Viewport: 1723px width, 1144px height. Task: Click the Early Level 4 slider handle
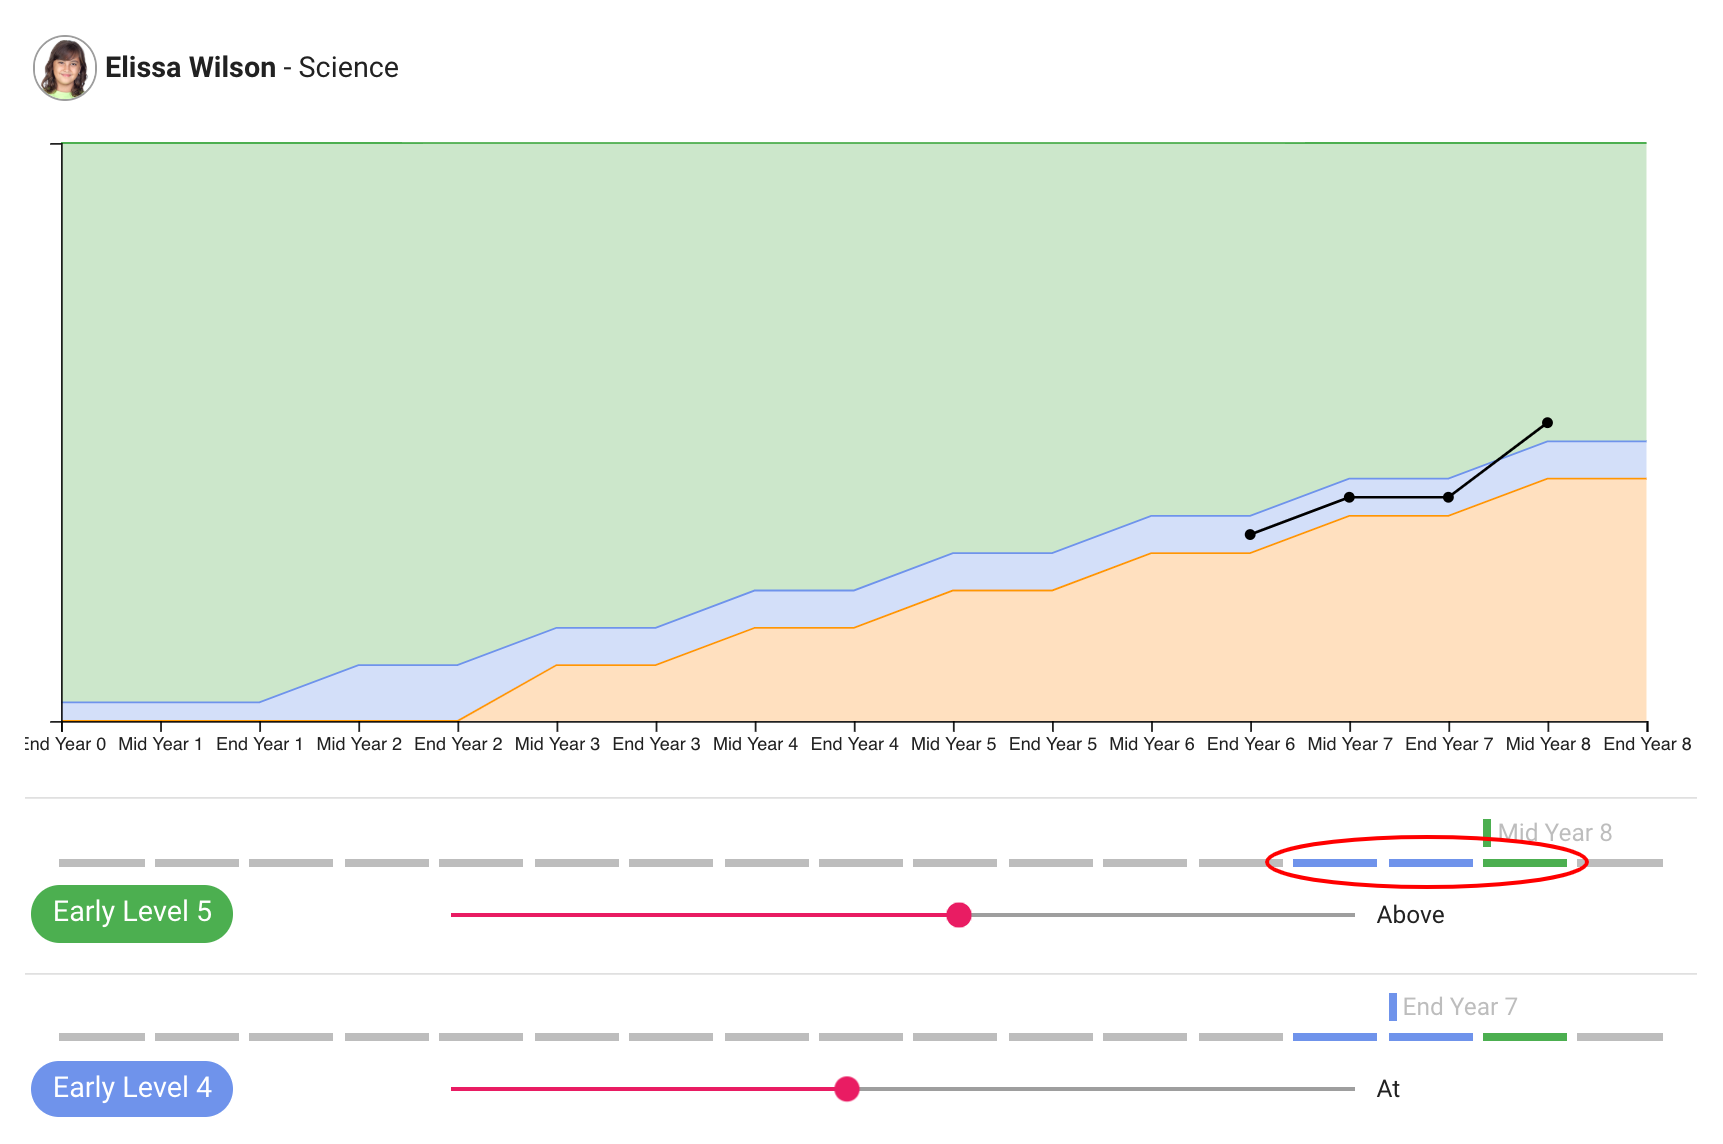click(x=847, y=1089)
